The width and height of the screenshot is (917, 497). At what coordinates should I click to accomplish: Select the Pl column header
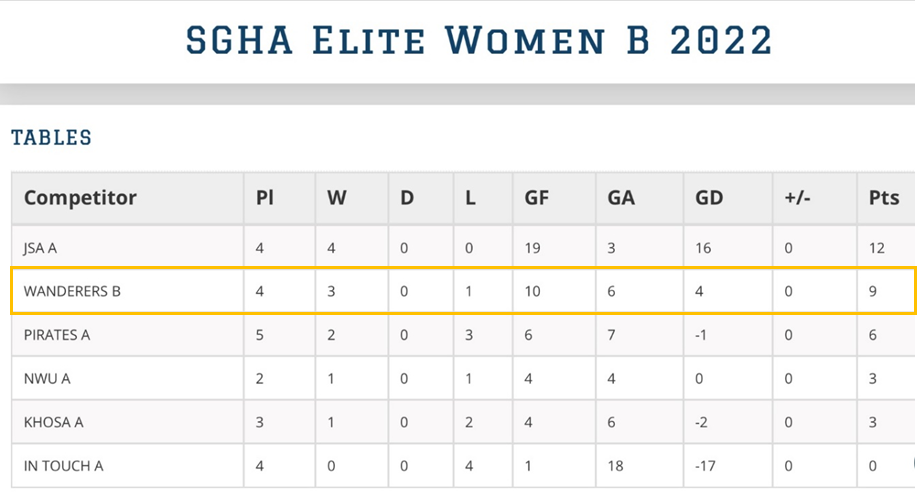264,198
